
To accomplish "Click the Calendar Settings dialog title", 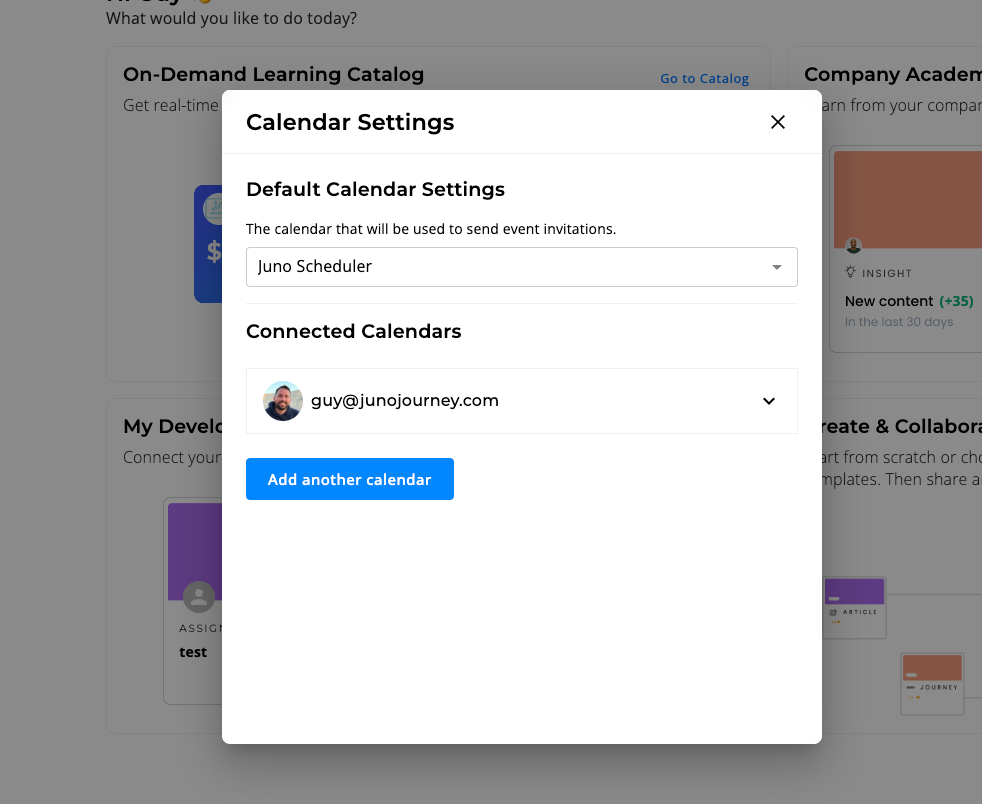I will click(350, 122).
